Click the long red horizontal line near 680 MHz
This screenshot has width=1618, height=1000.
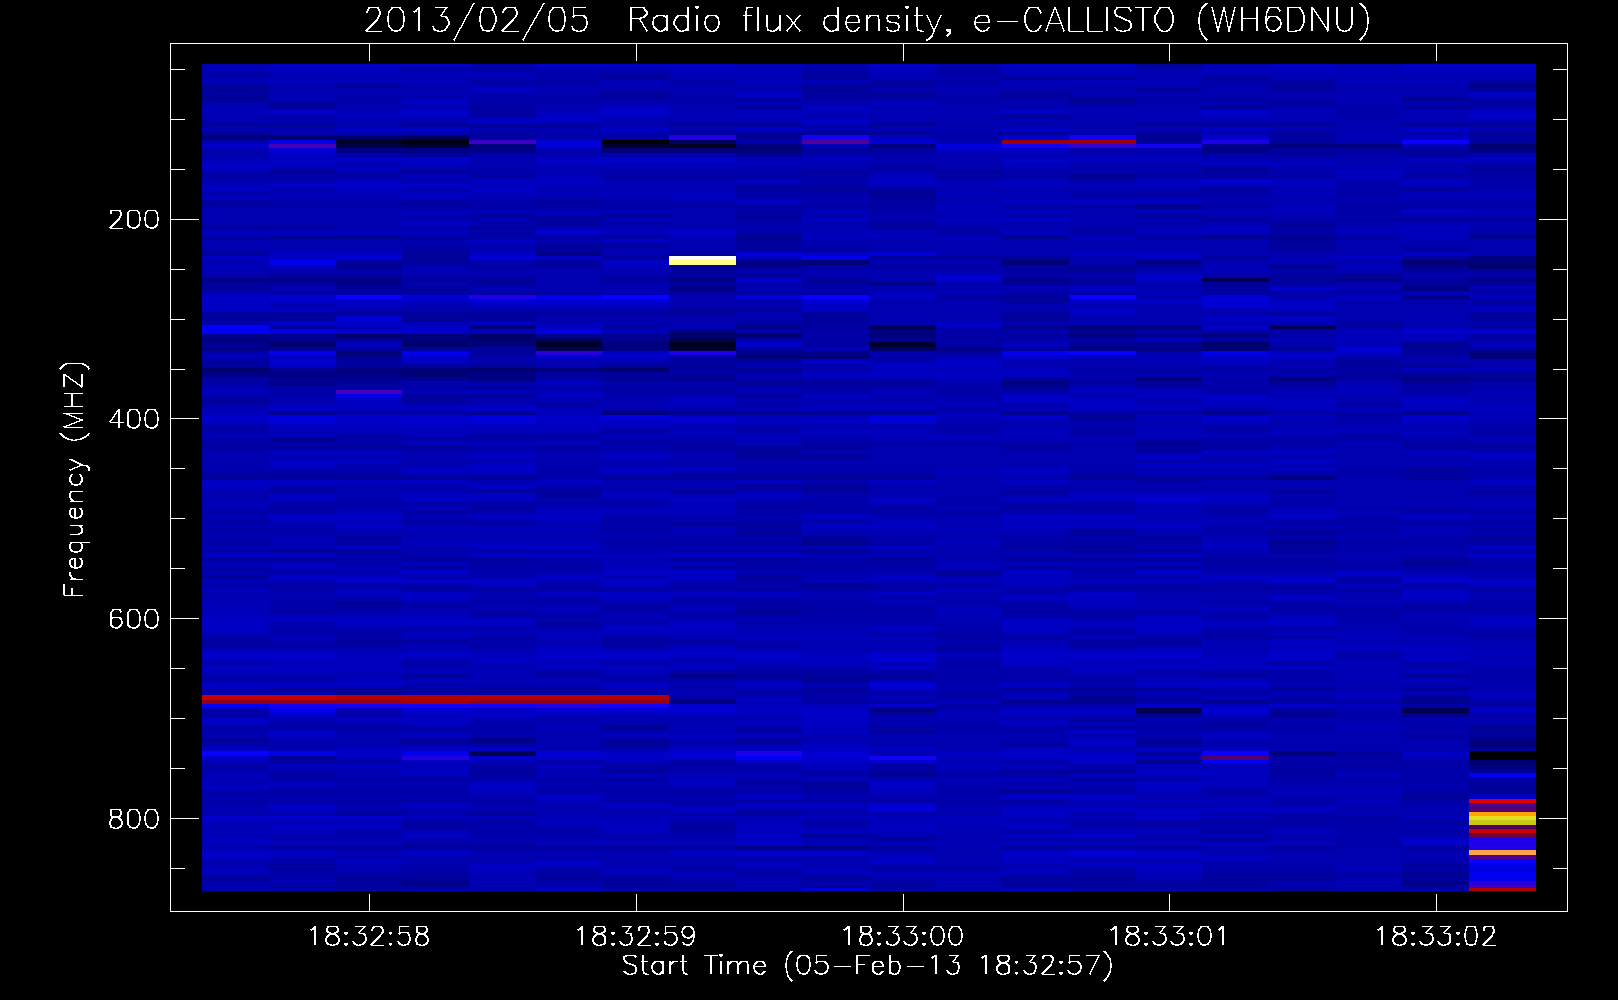tap(435, 699)
